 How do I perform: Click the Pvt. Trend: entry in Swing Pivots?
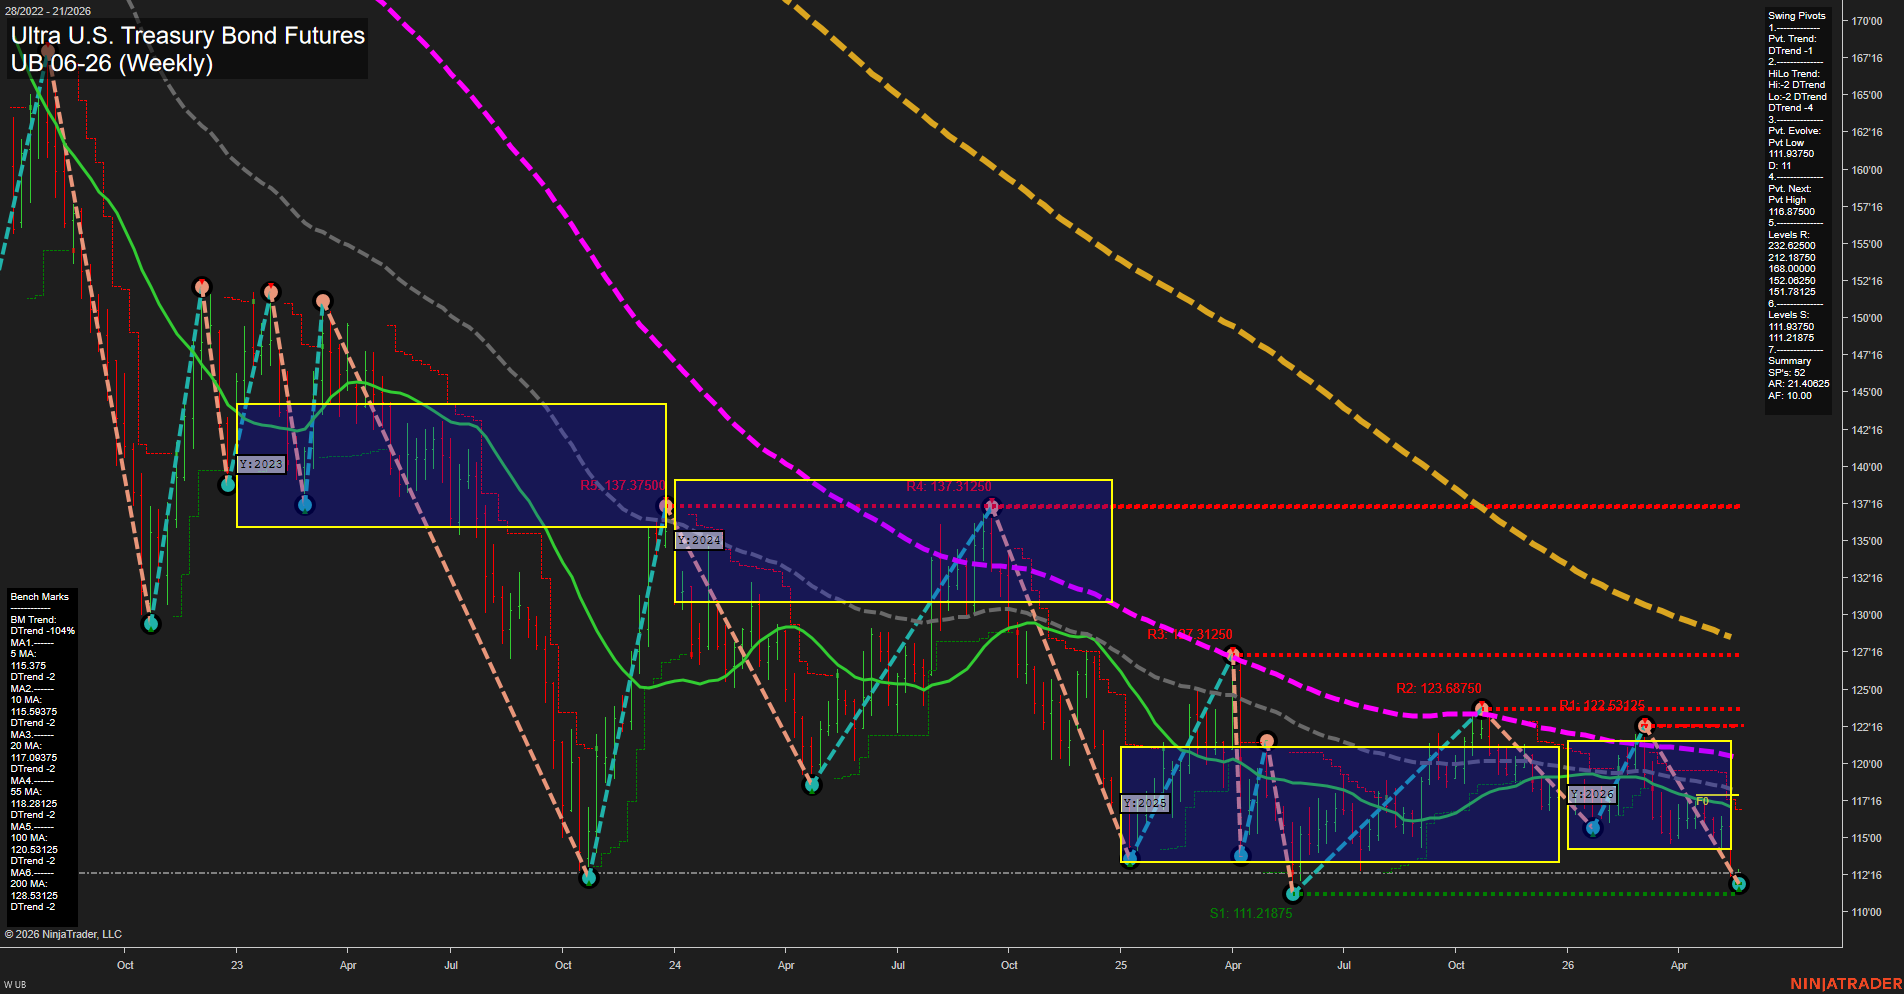(1792, 39)
